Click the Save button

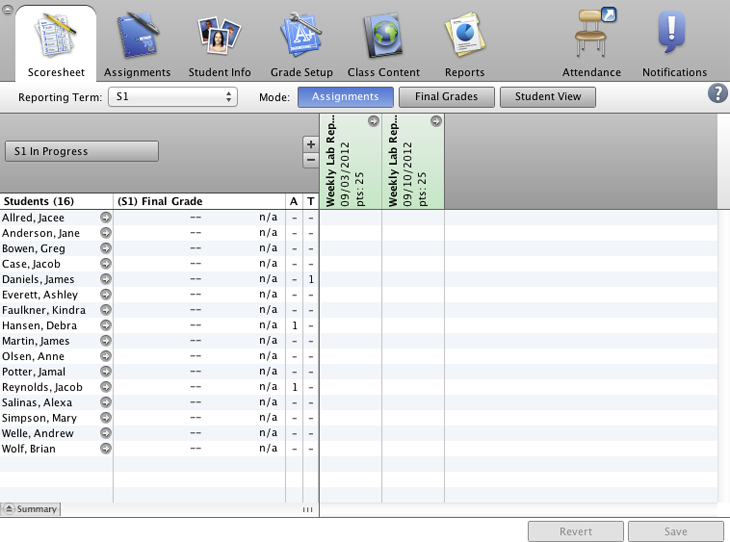675,532
